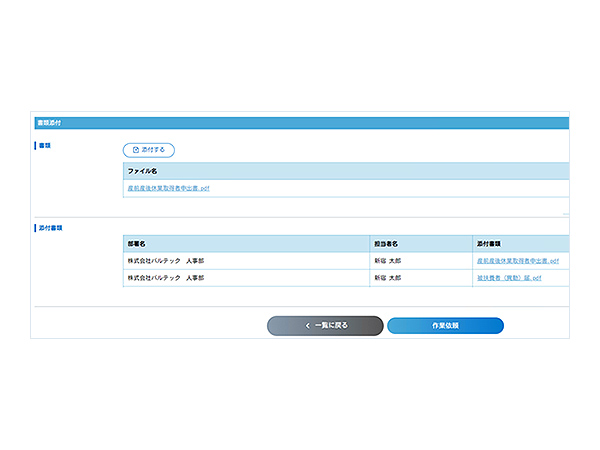Click the ファイル名 column header
This screenshot has width=600, height=450.
point(142,171)
